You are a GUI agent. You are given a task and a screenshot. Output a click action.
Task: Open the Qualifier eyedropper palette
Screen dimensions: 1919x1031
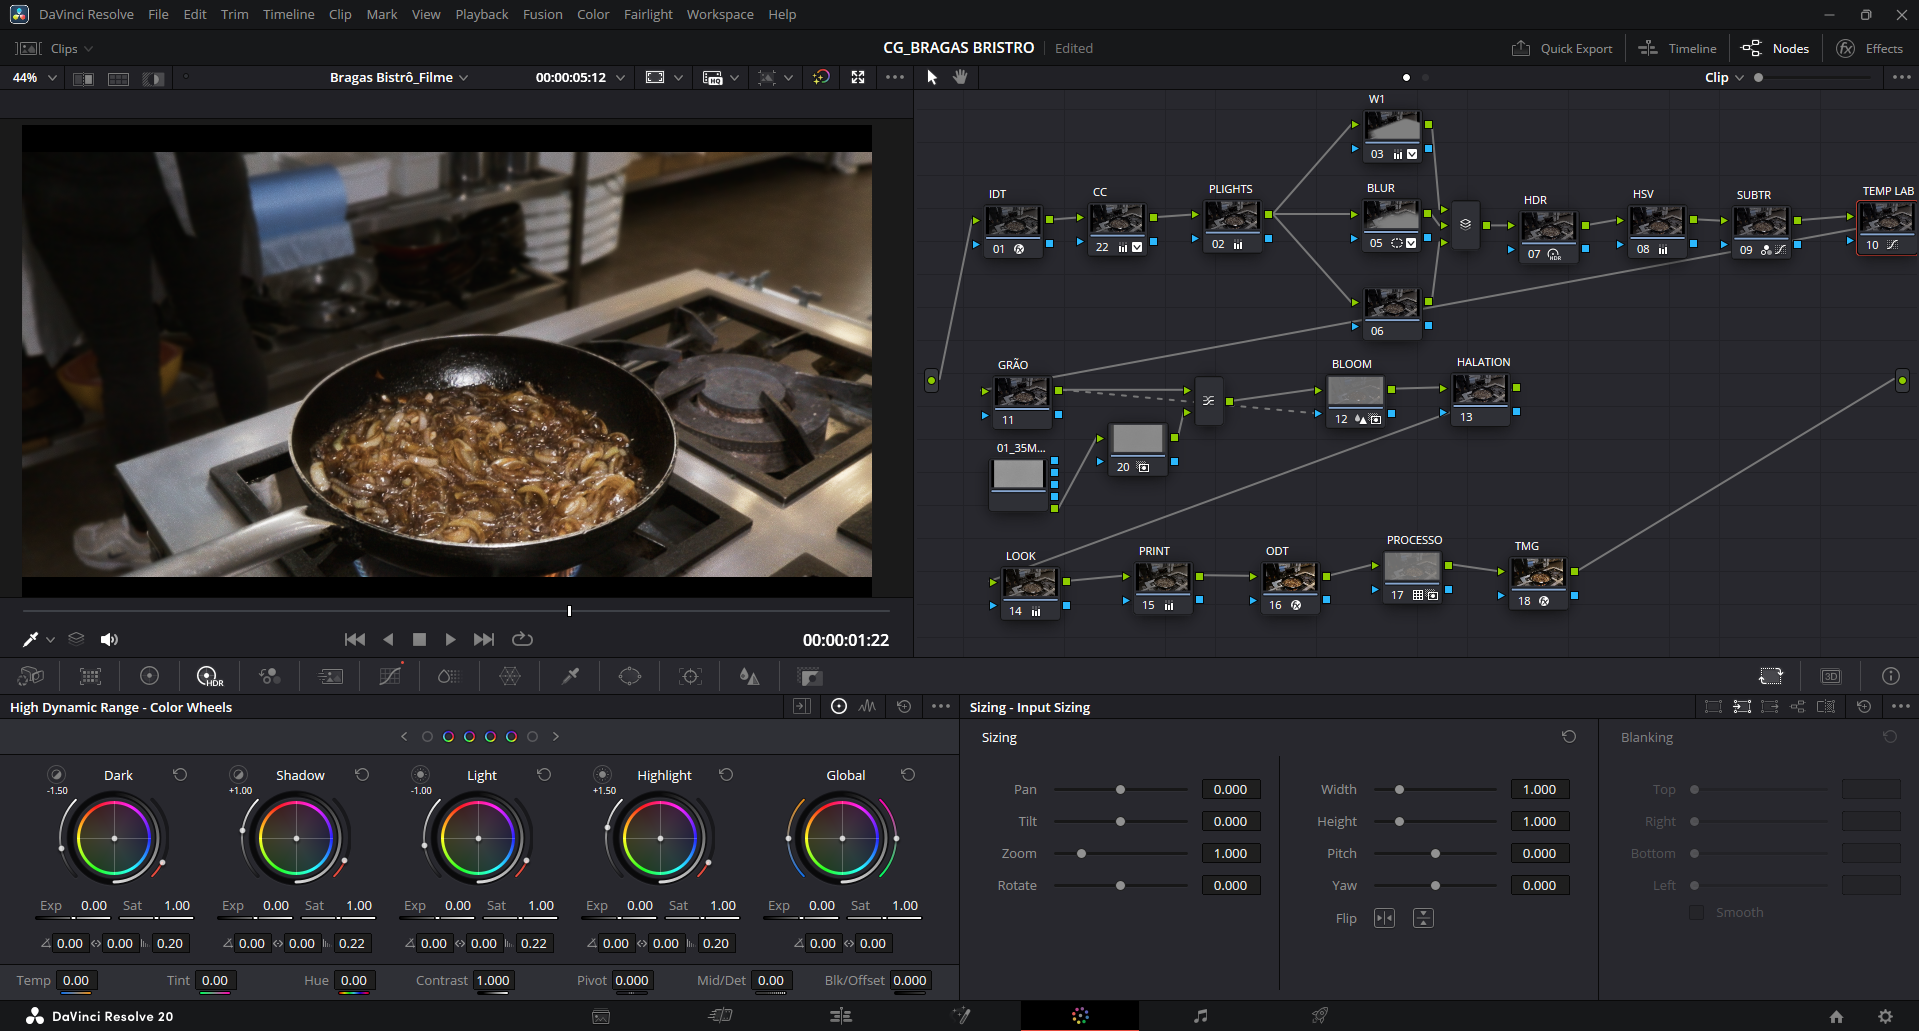[x=570, y=677]
